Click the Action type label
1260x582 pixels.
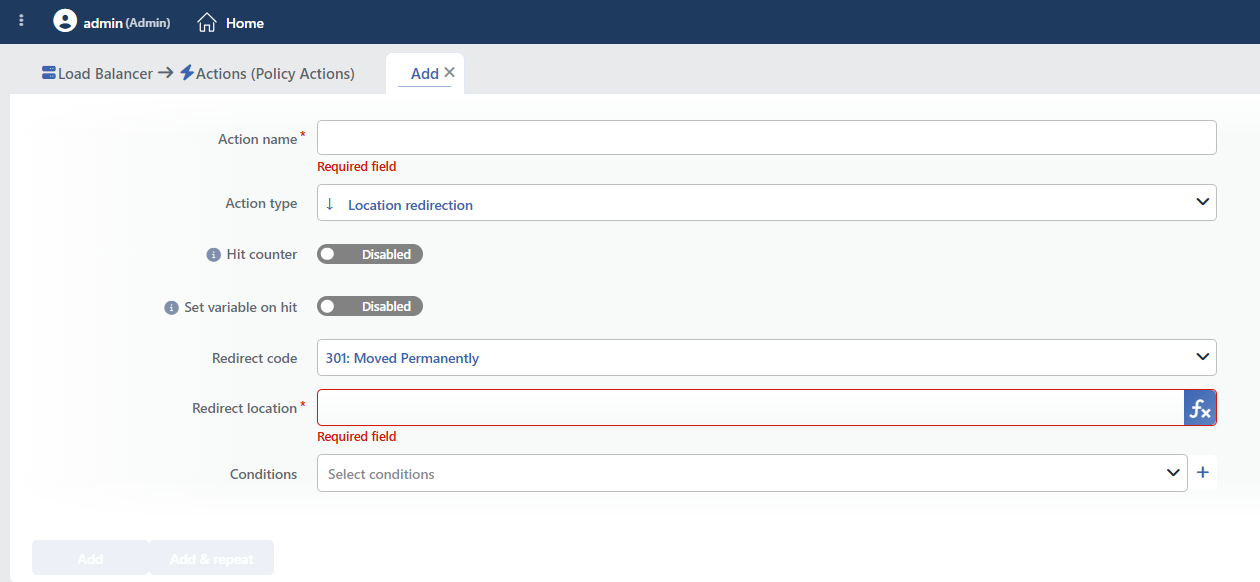coord(261,203)
